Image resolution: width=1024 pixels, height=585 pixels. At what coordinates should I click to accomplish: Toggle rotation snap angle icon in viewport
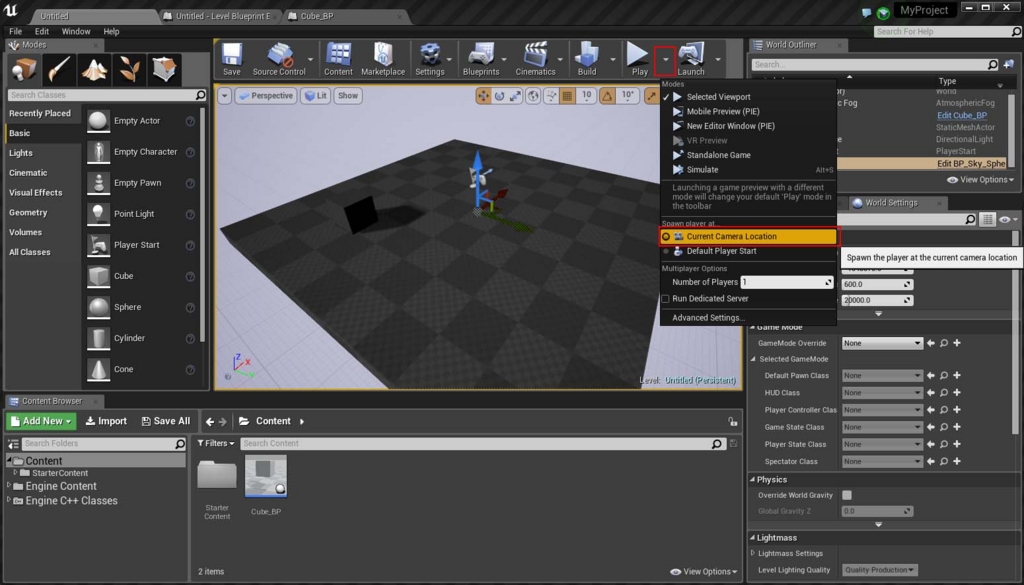pyautogui.click(x=607, y=96)
